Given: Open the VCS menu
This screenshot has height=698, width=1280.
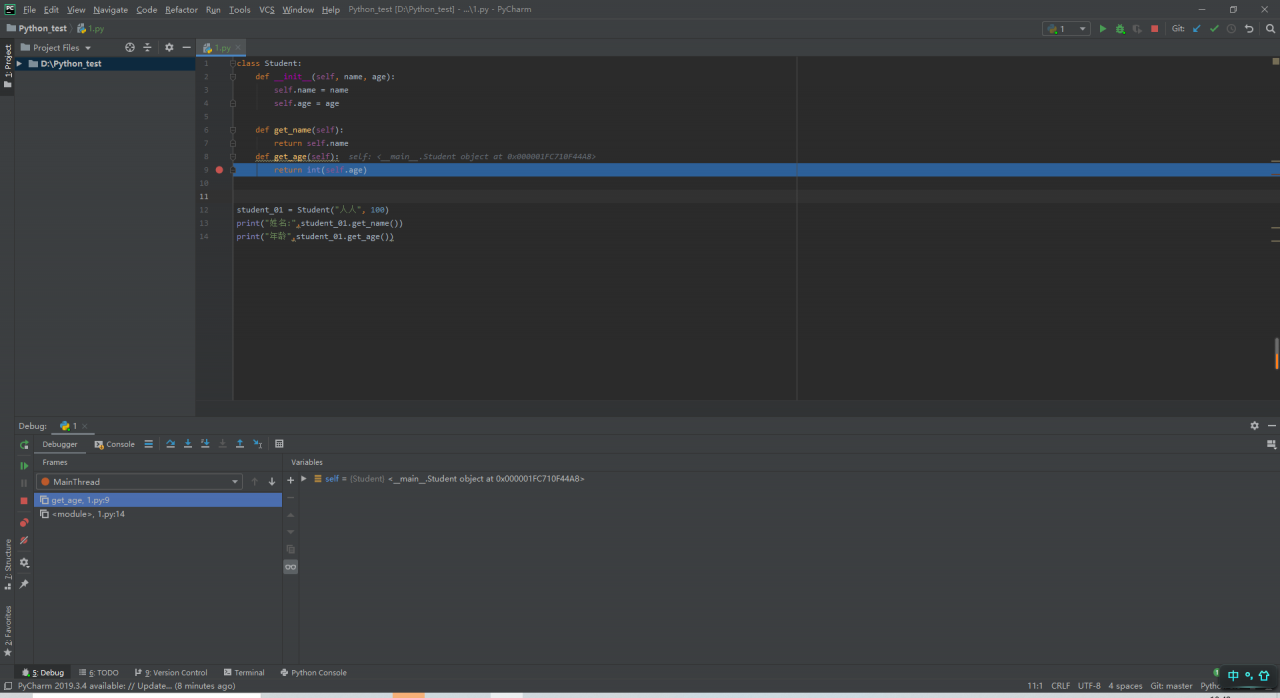Looking at the screenshot, I should pyautogui.click(x=267, y=9).
